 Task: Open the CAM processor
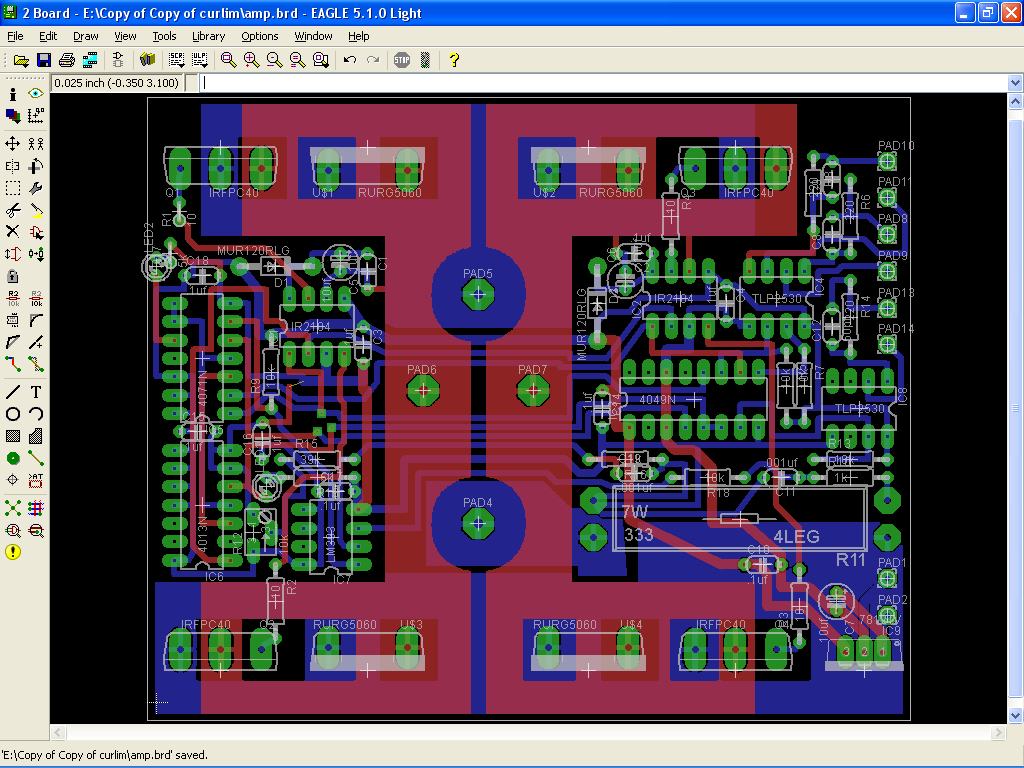tap(90, 61)
